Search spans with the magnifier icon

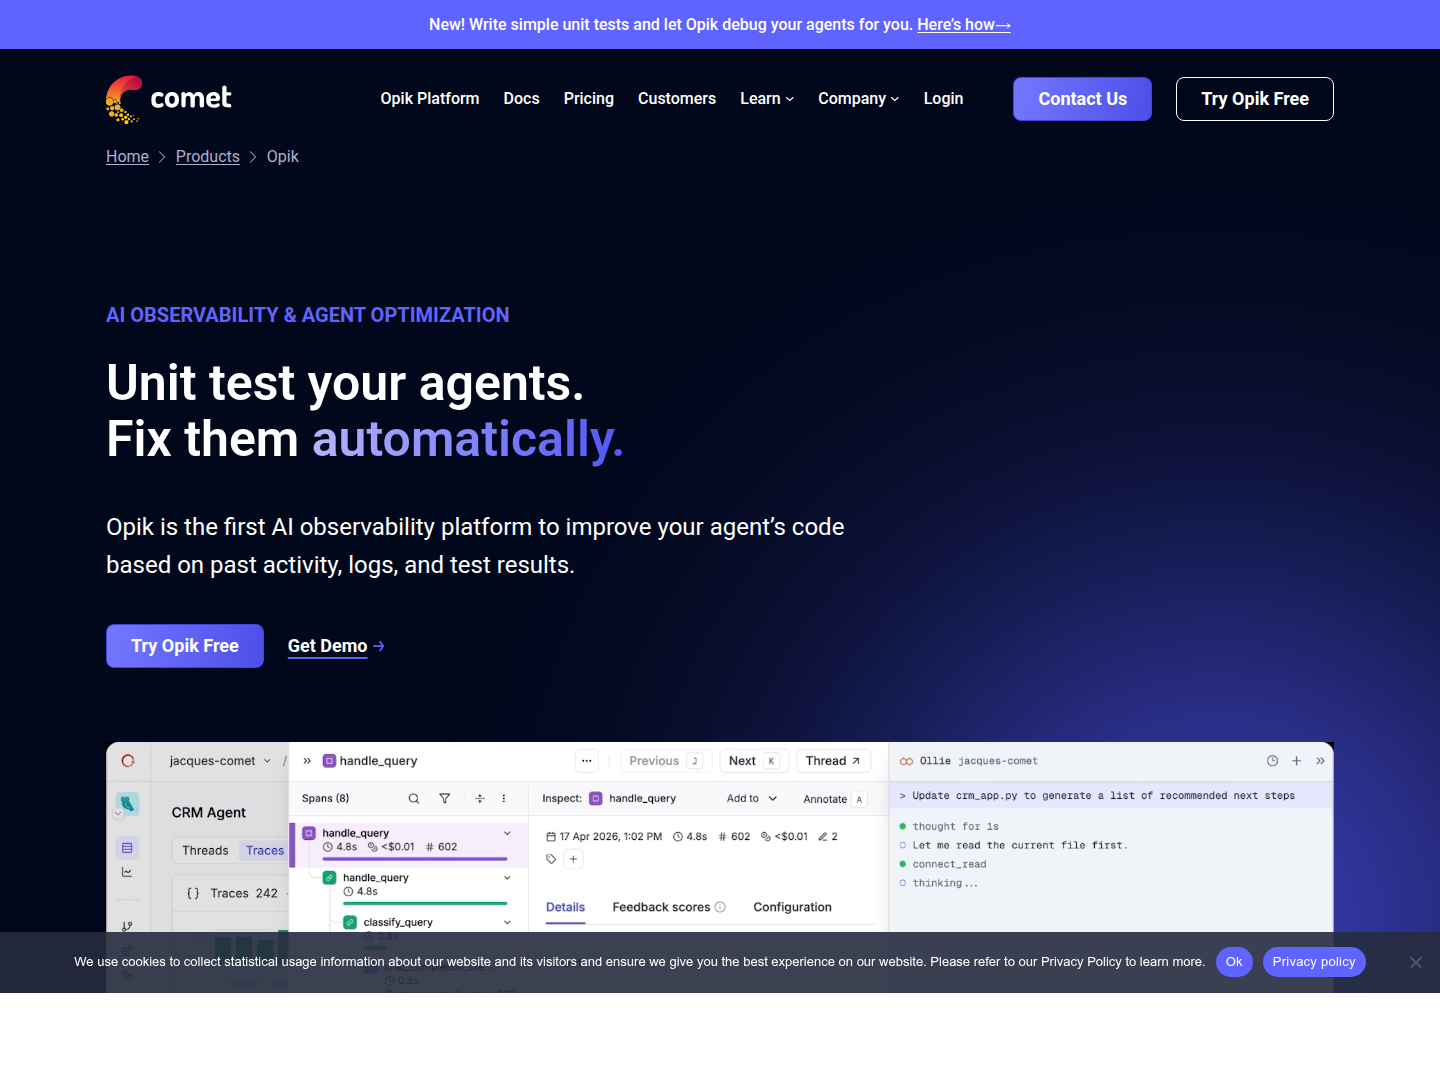pyautogui.click(x=414, y=799)
